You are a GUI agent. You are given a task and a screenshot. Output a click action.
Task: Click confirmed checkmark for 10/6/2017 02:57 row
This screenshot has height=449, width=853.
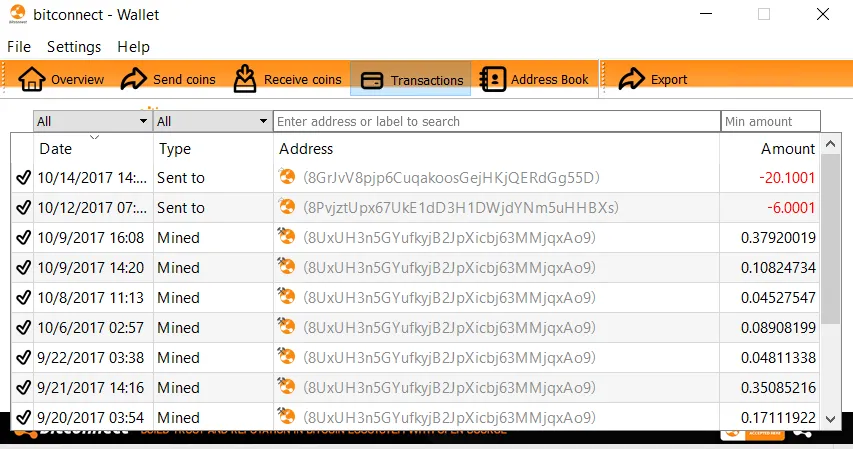coord(23,327)
